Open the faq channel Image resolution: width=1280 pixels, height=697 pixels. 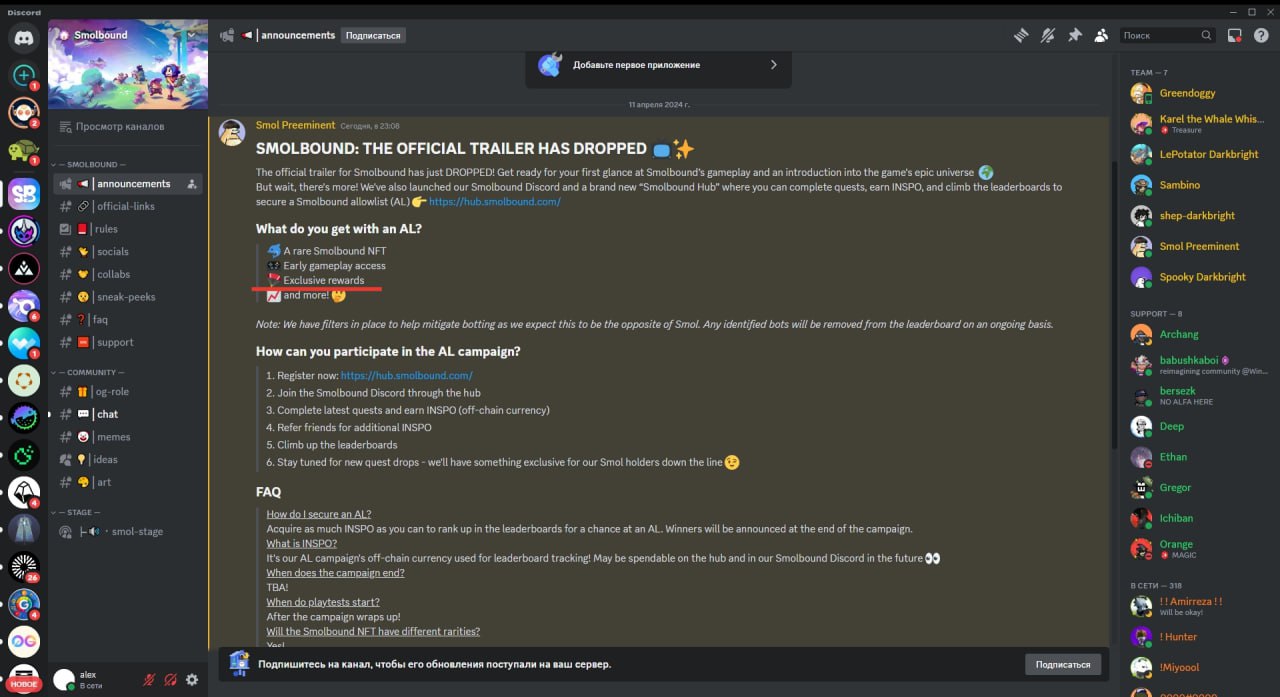pos(128,320)
